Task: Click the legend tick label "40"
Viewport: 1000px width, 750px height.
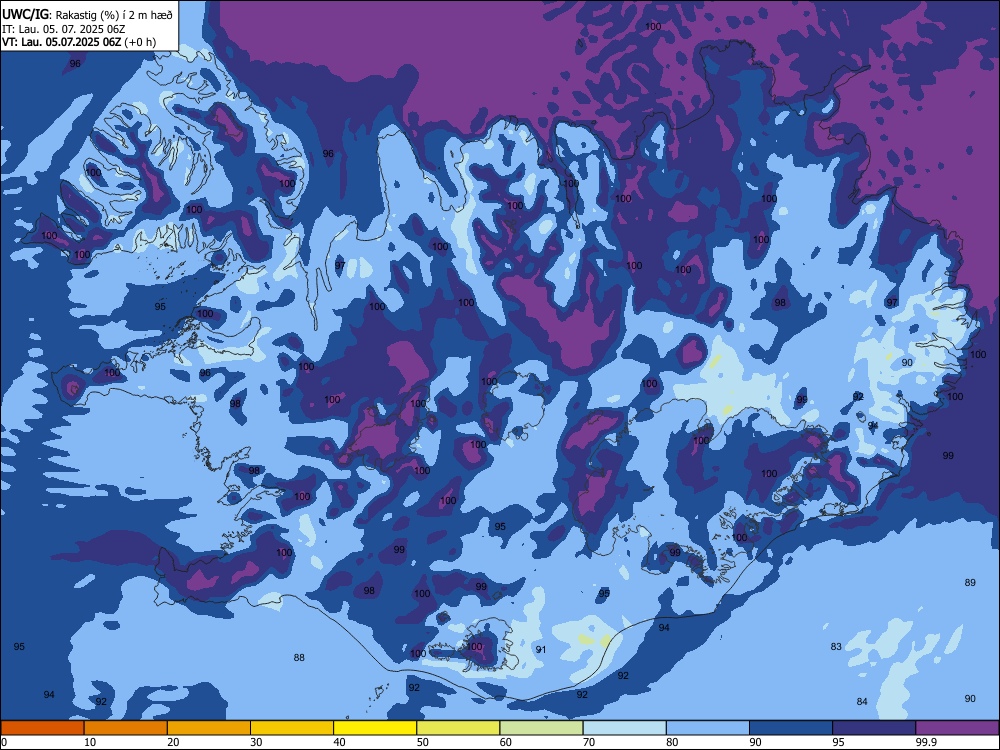Action: pos(339,742)
